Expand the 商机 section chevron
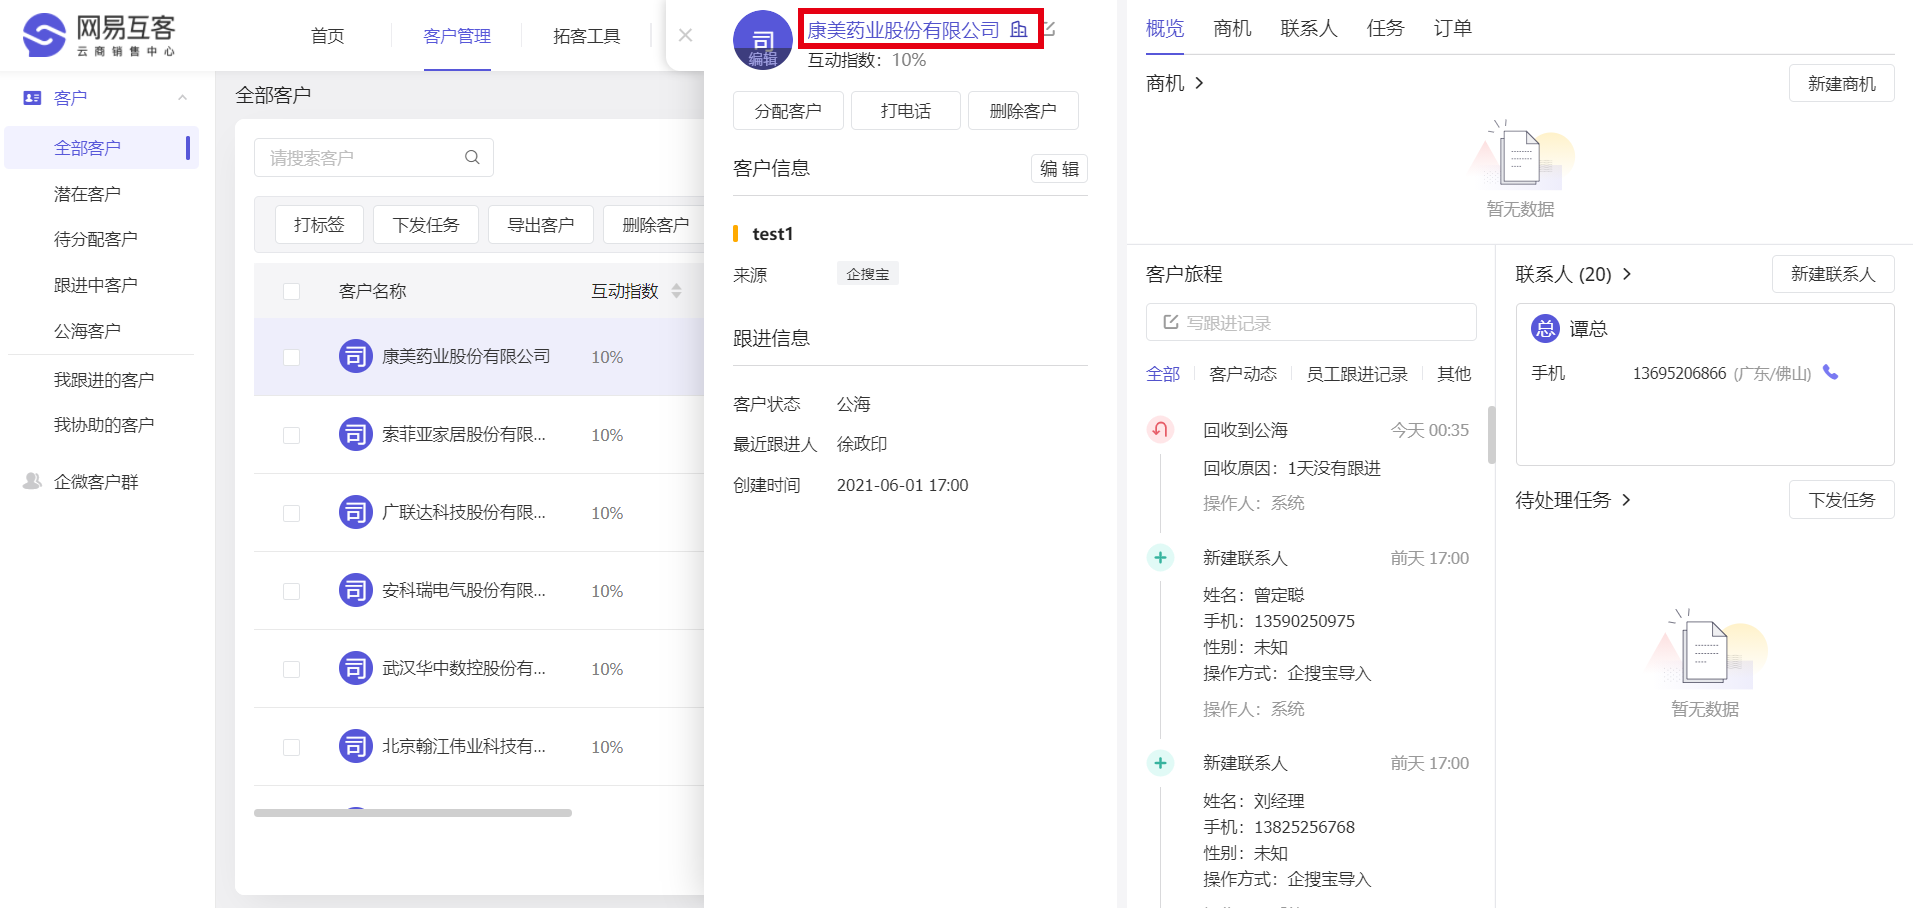This screenshot has width=1913, height=908. click(1199, 83)
